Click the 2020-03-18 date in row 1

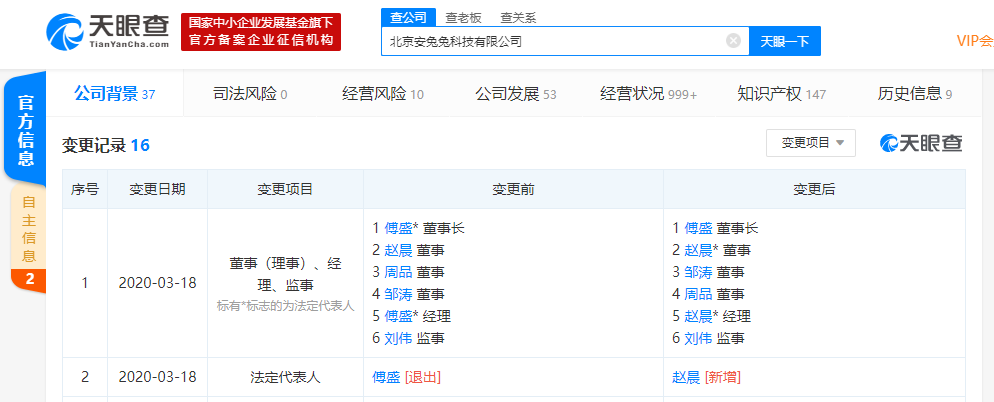tap(158, 283)
